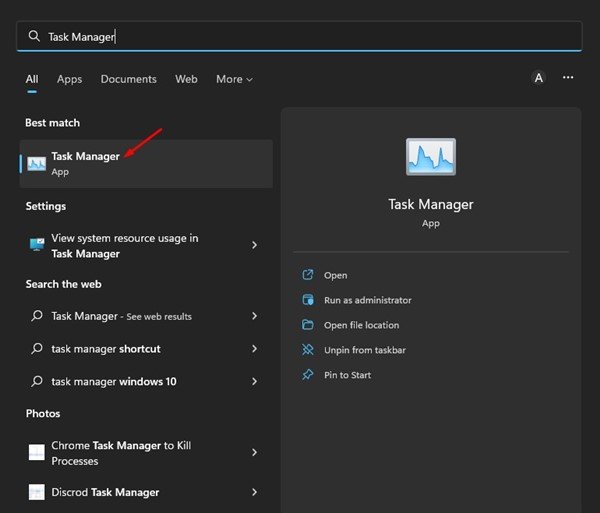Click the Settings section heading
600x513 pixels.
tap(46, 206)
